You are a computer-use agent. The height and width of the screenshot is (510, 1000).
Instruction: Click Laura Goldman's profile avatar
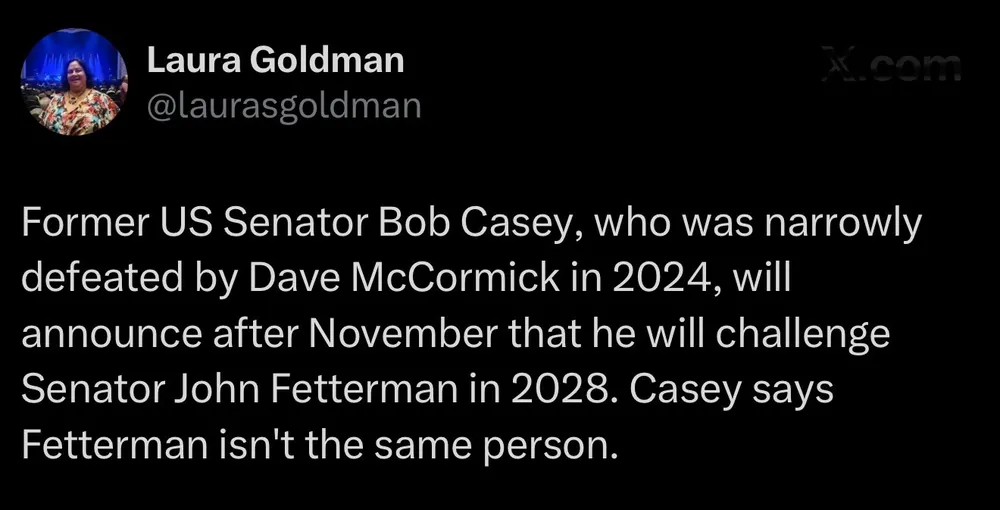pyautogui.click(x=77, y=82)
